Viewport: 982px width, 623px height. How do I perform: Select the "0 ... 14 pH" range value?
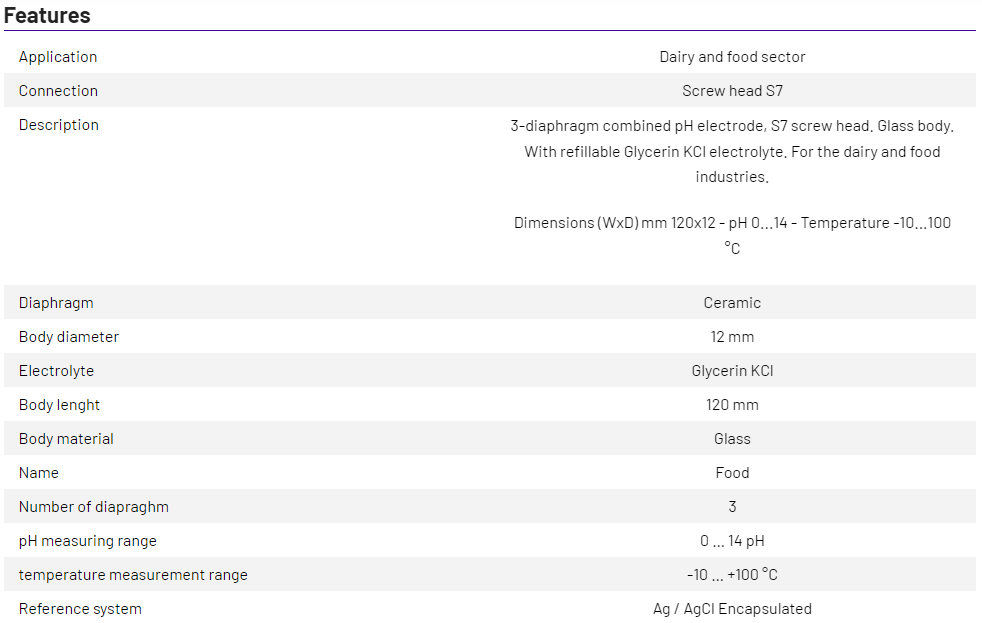(x=732, y=541)
